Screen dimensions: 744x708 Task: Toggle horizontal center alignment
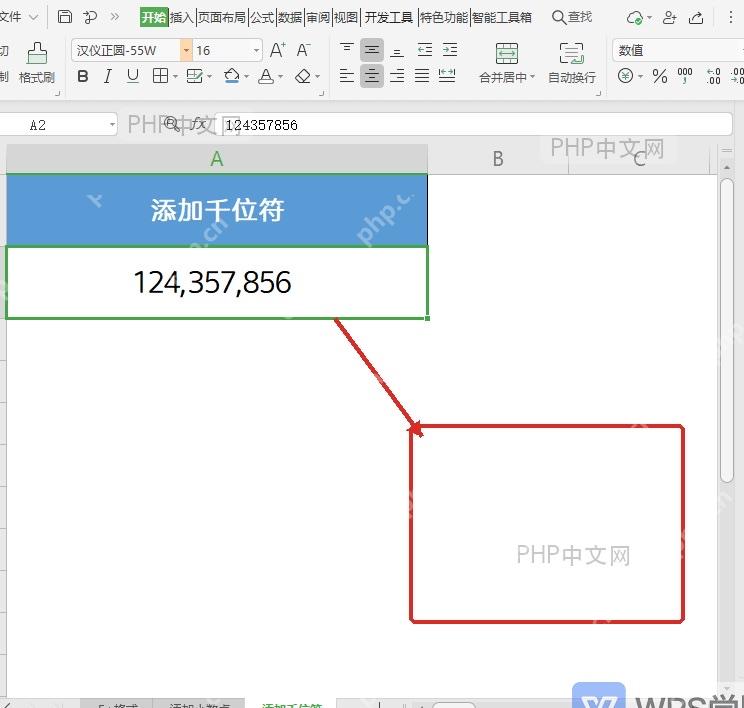tap(372, 76)
